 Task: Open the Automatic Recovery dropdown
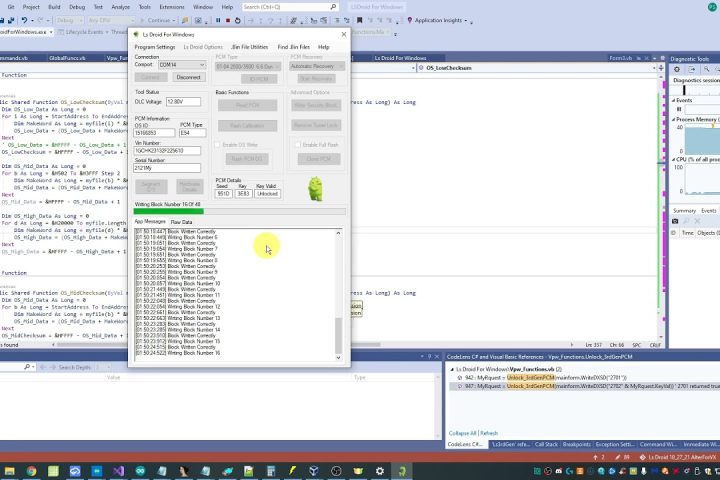(x=317, y=67)
